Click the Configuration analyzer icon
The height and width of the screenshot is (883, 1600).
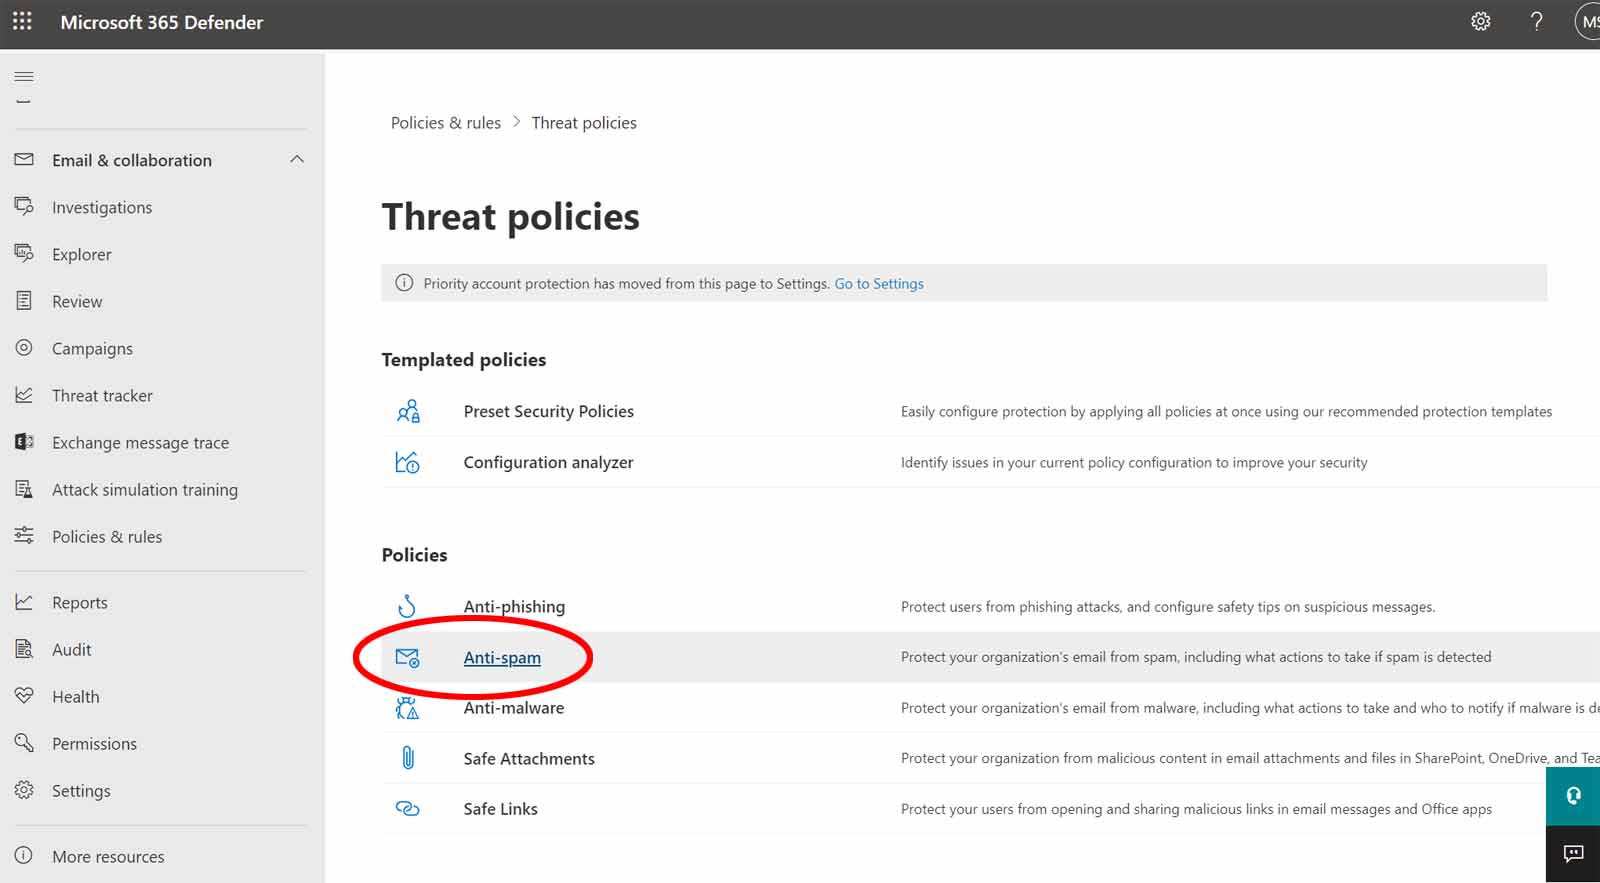(x=408, y=462)
